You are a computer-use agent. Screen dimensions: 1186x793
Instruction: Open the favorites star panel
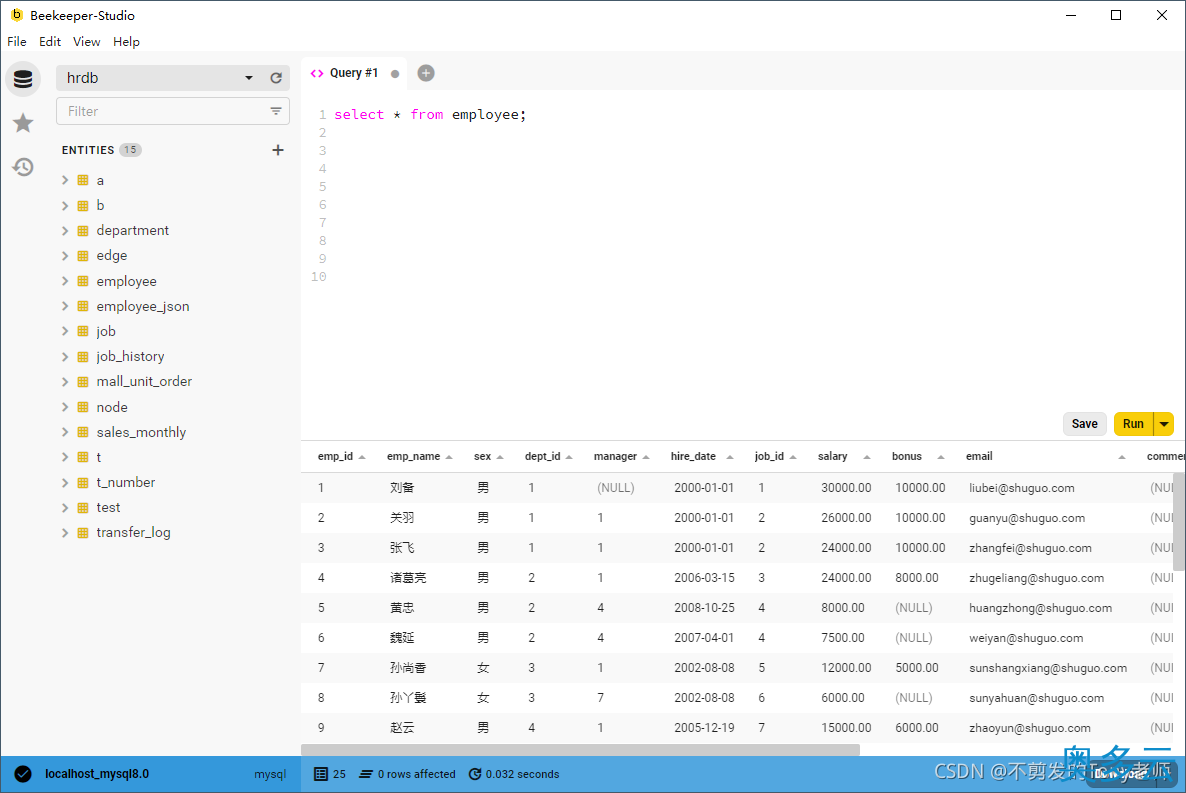click(23, 123)
